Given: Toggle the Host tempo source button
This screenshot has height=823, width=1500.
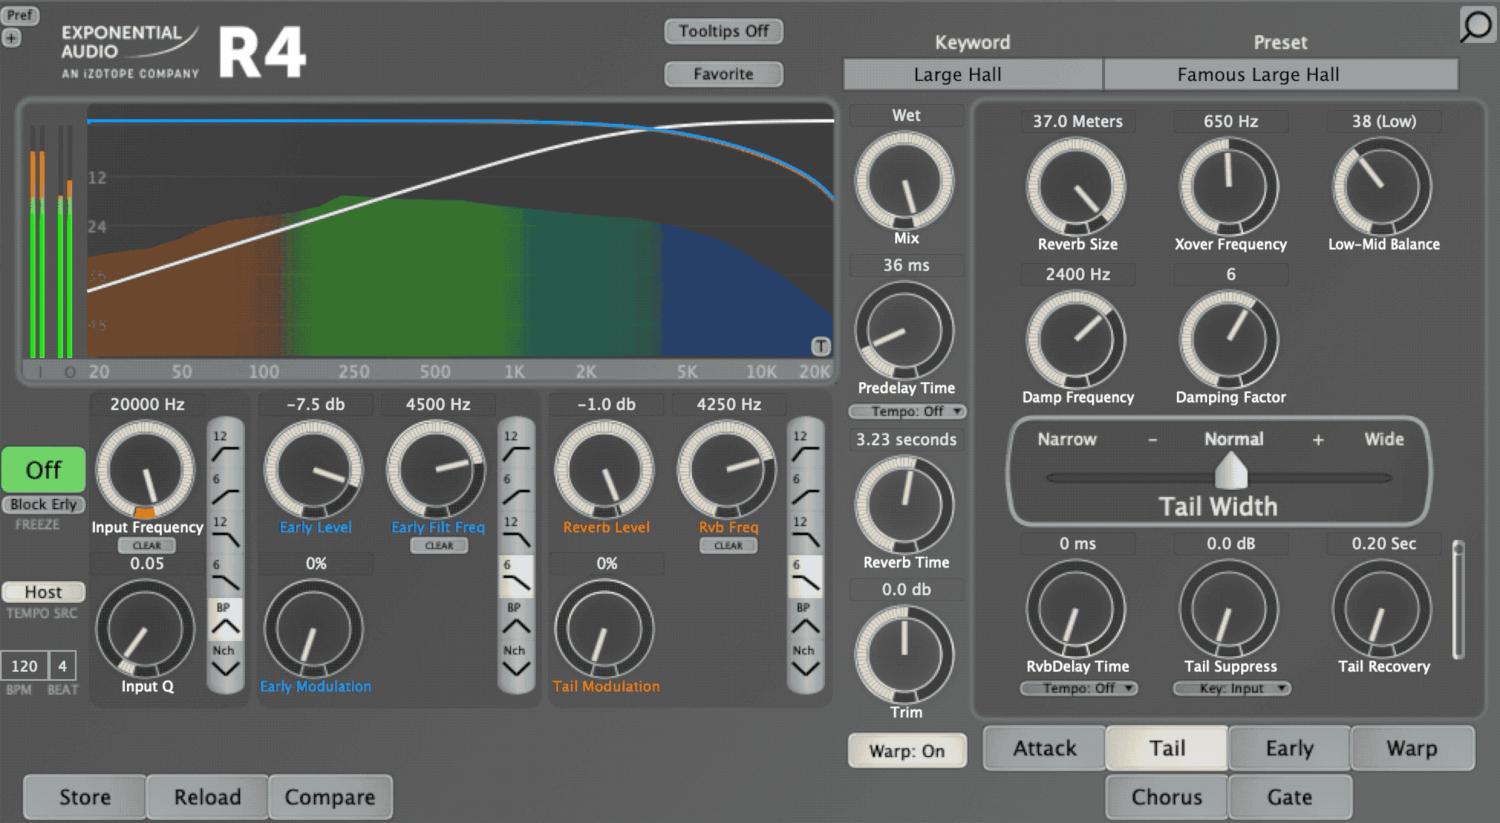Looking at the screenshot, I should (x=43, y=592).
